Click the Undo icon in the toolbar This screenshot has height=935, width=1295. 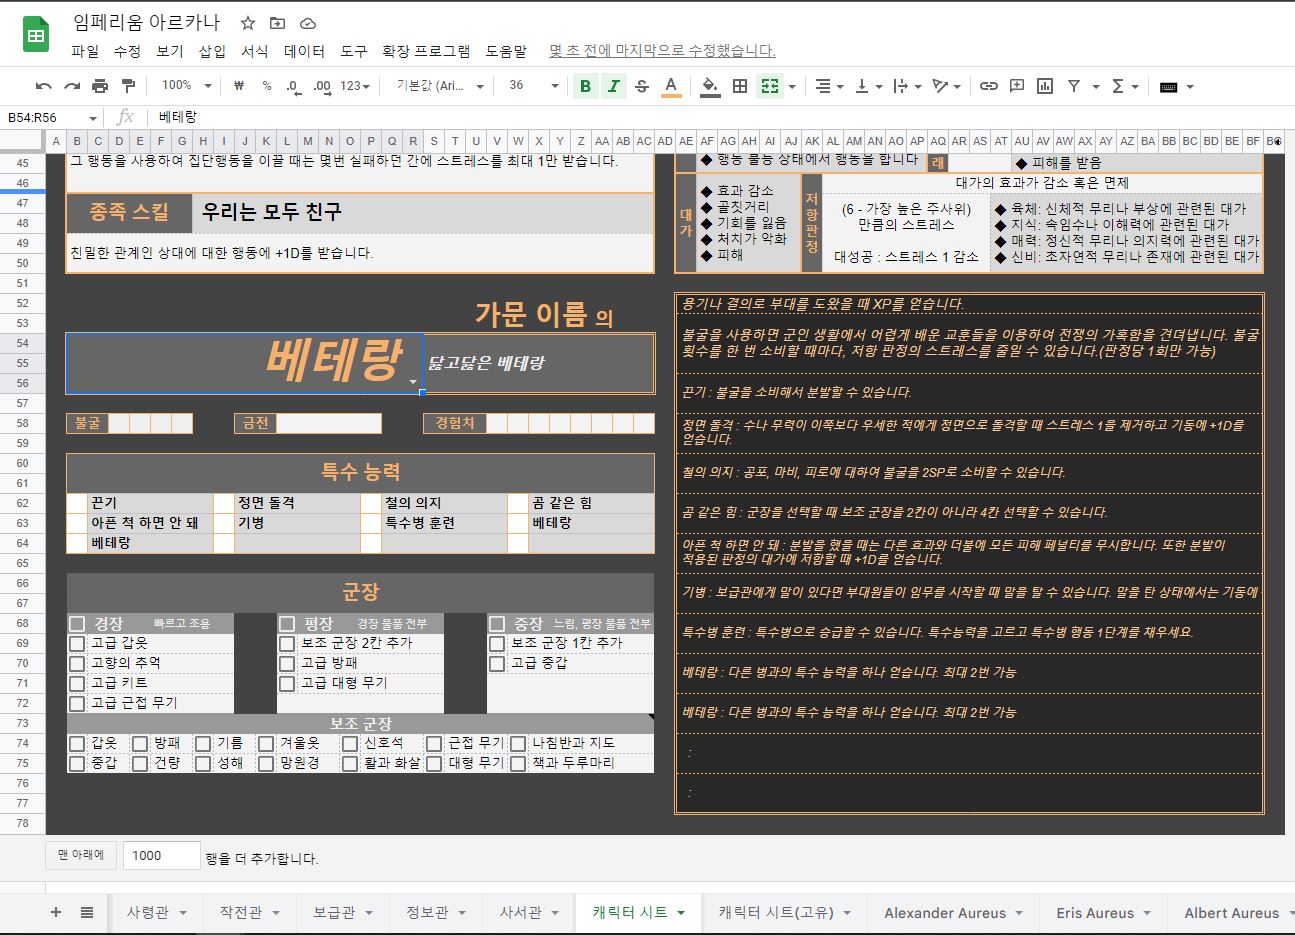(43, 86)
